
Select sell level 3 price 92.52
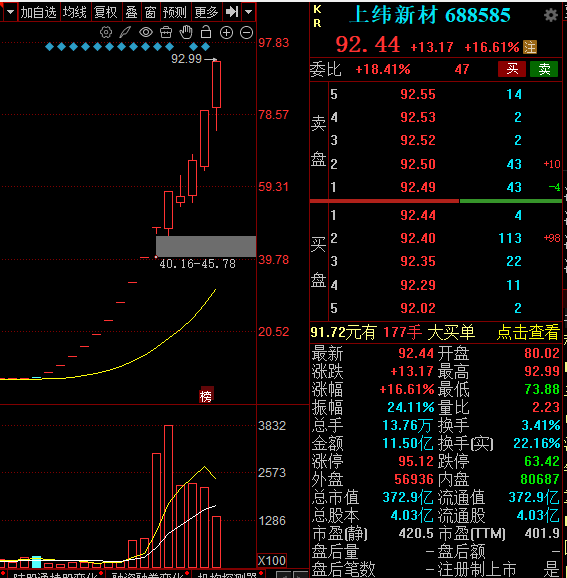click(x=418, y=140)
